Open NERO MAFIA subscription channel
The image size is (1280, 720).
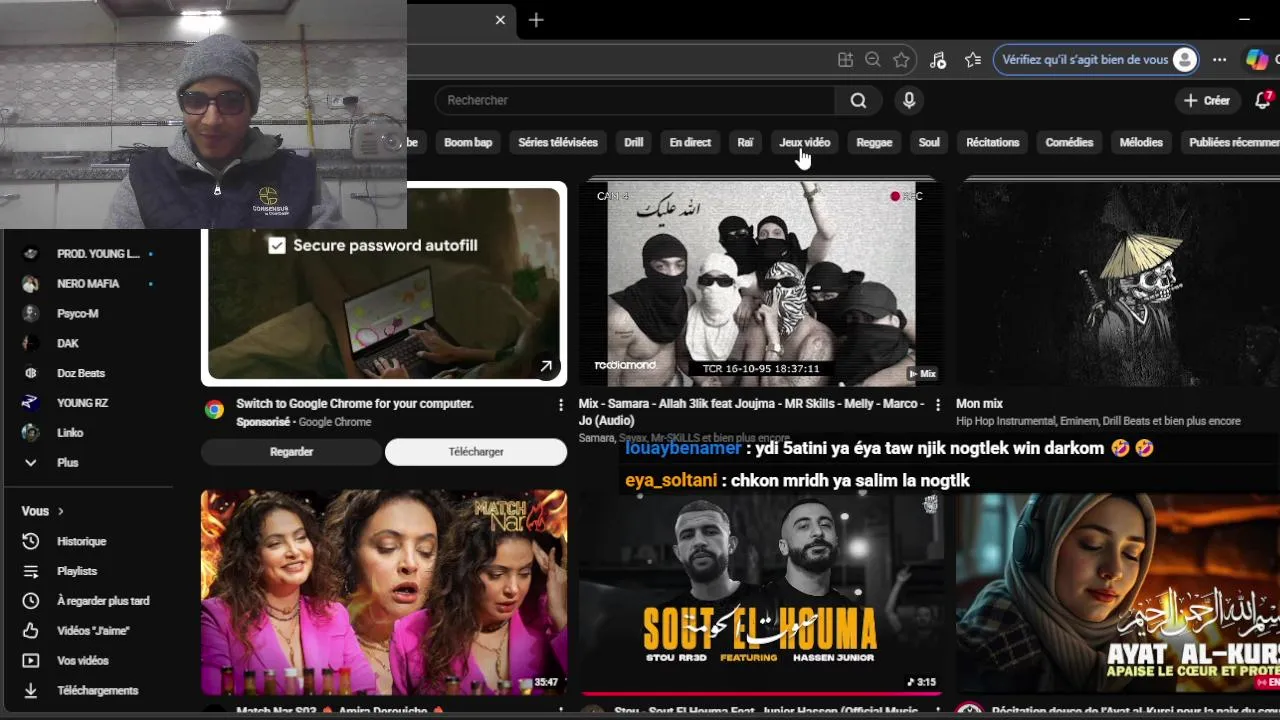point(88,284)
